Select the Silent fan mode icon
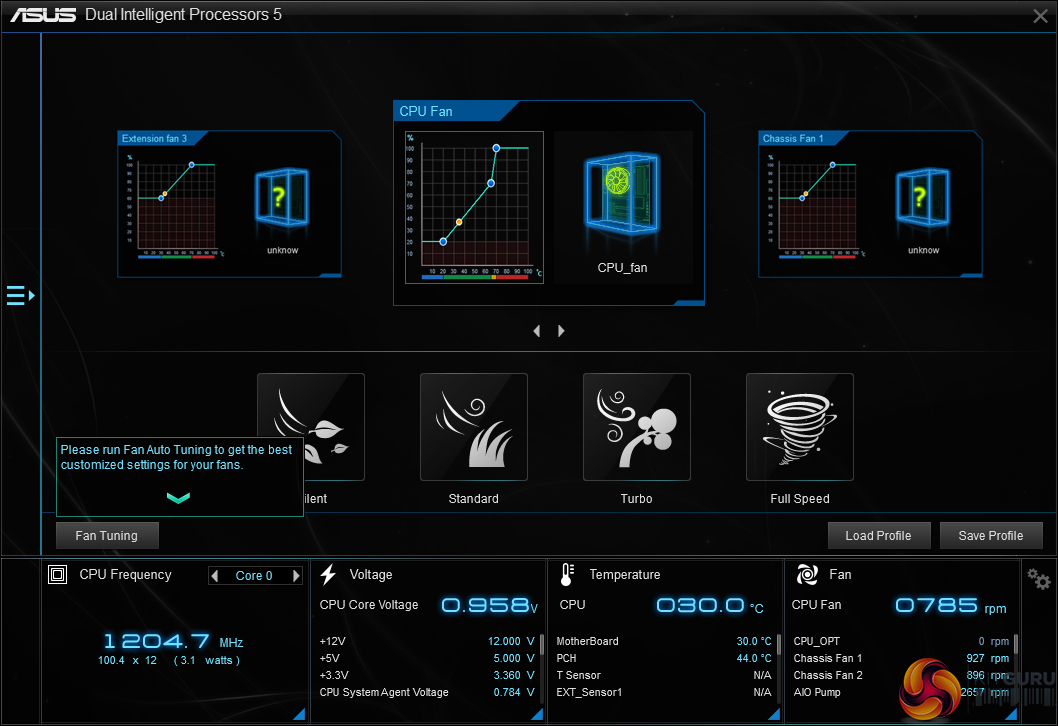 click(311, 427)
